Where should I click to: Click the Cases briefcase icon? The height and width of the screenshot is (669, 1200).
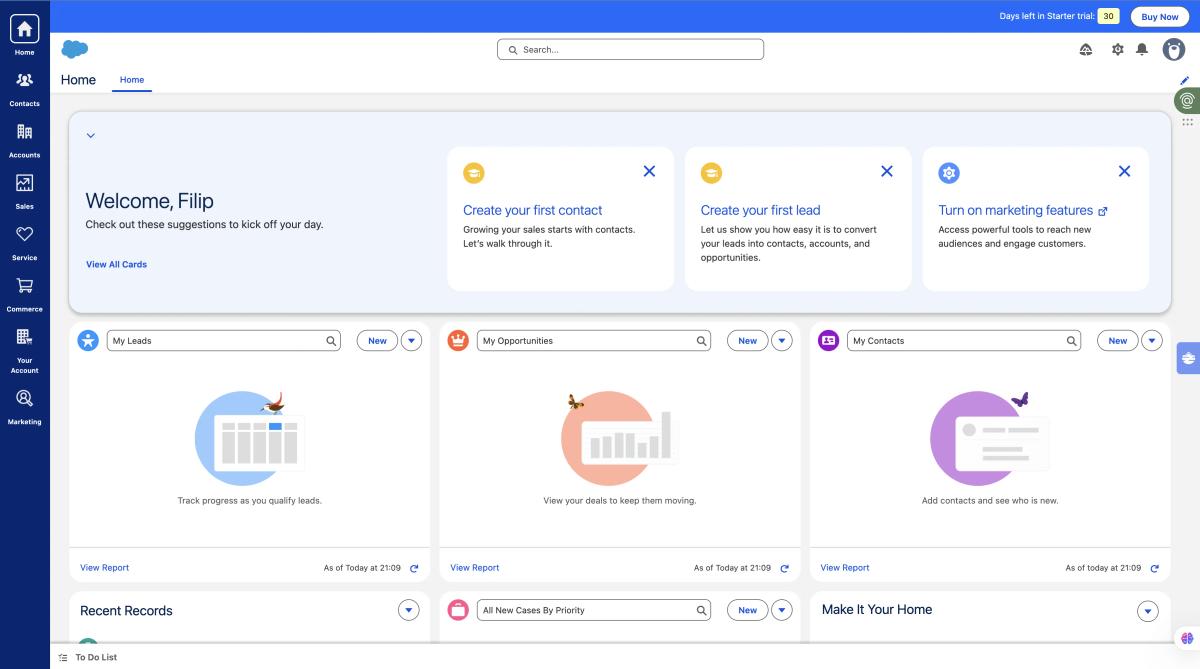coord(458,610)
